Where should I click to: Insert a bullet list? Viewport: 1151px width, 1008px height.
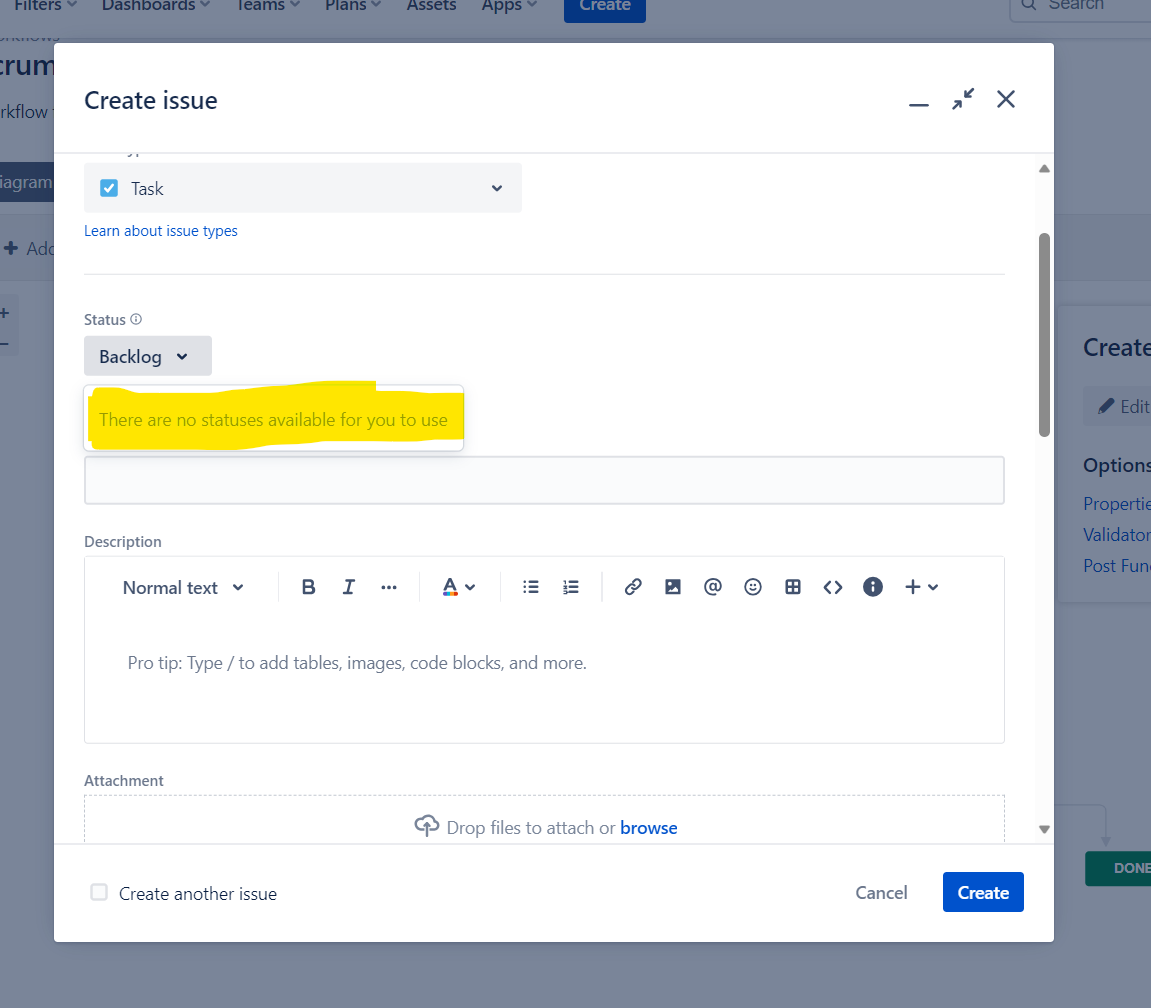coord(531,587)
